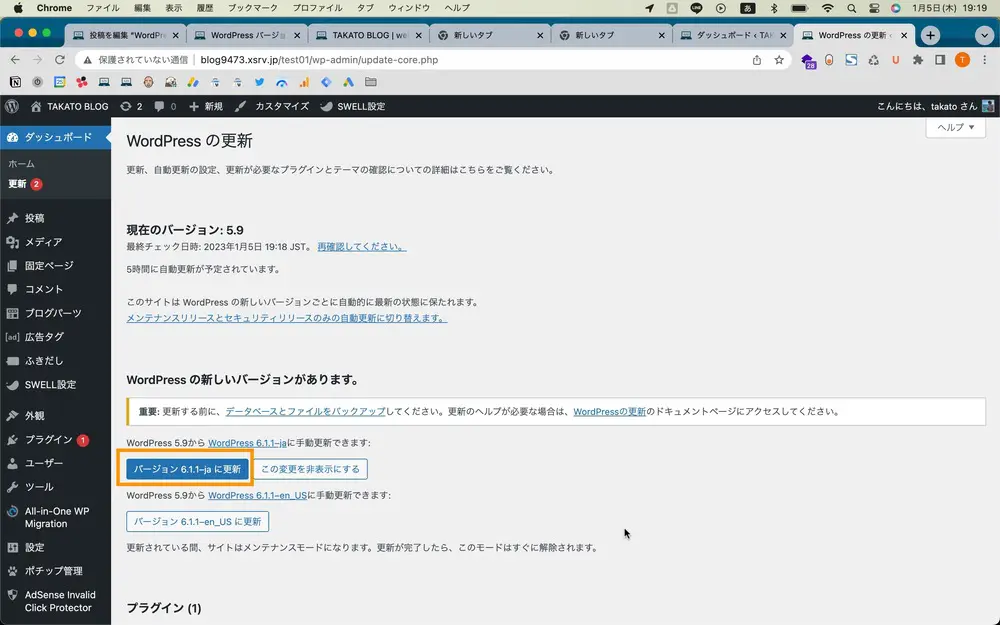Switch to 投稿を編集 tab

pos(126,35)
